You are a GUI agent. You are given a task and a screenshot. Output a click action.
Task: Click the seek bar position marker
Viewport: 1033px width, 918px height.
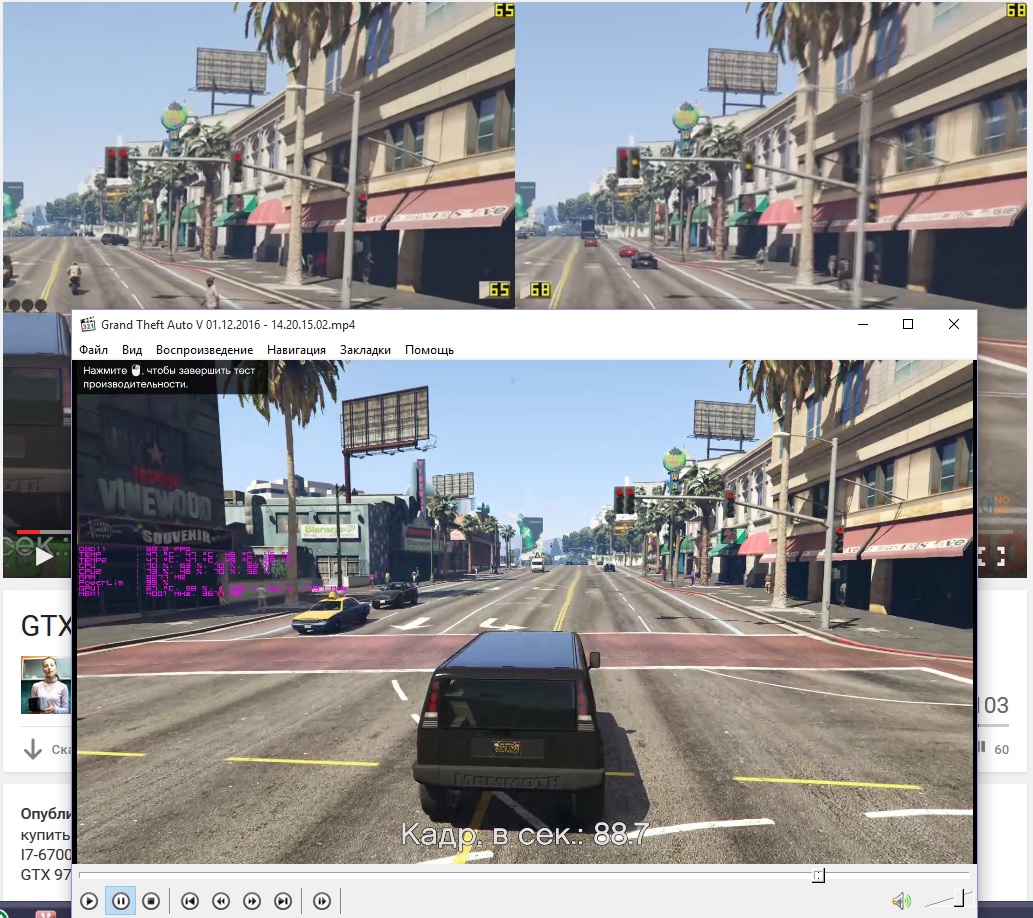818,875
